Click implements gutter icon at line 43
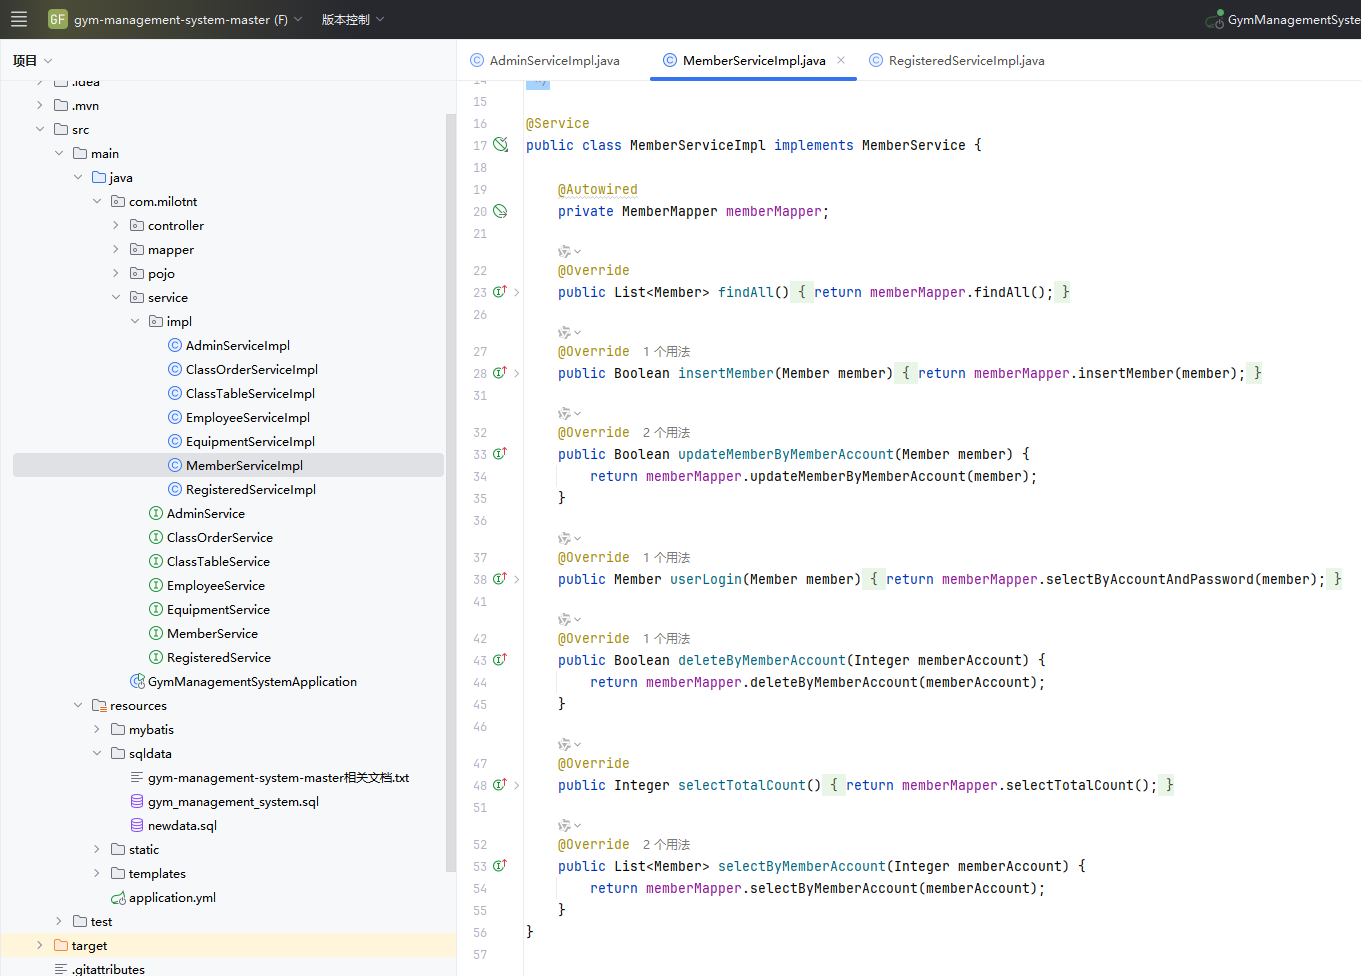The width and height of the screenshot is (1361, 976). tap(500, 660)
